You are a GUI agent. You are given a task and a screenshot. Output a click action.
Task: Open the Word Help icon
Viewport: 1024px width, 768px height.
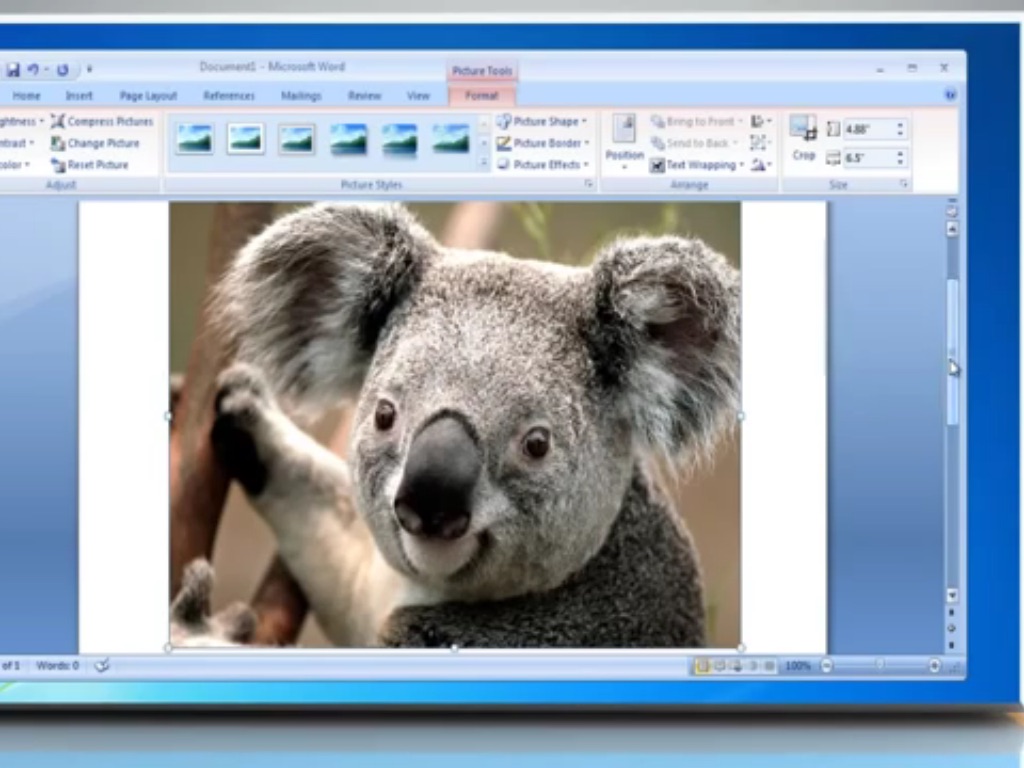pyautogui.click(x=949, y=95)
